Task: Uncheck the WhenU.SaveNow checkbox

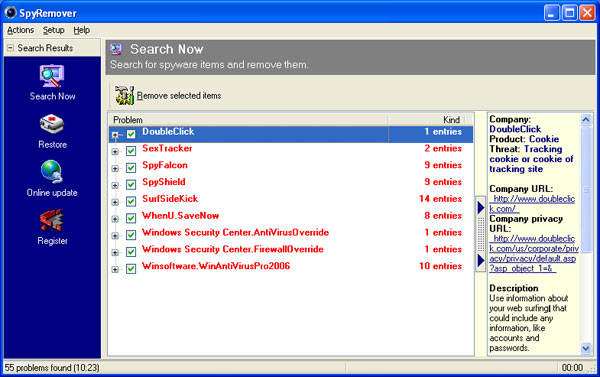Action: tap(131, 218)
